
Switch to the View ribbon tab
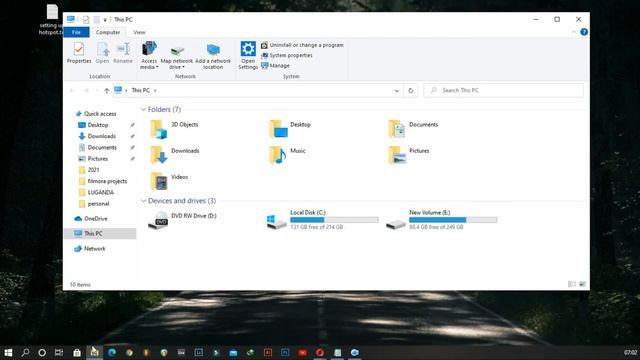[139, 32]
